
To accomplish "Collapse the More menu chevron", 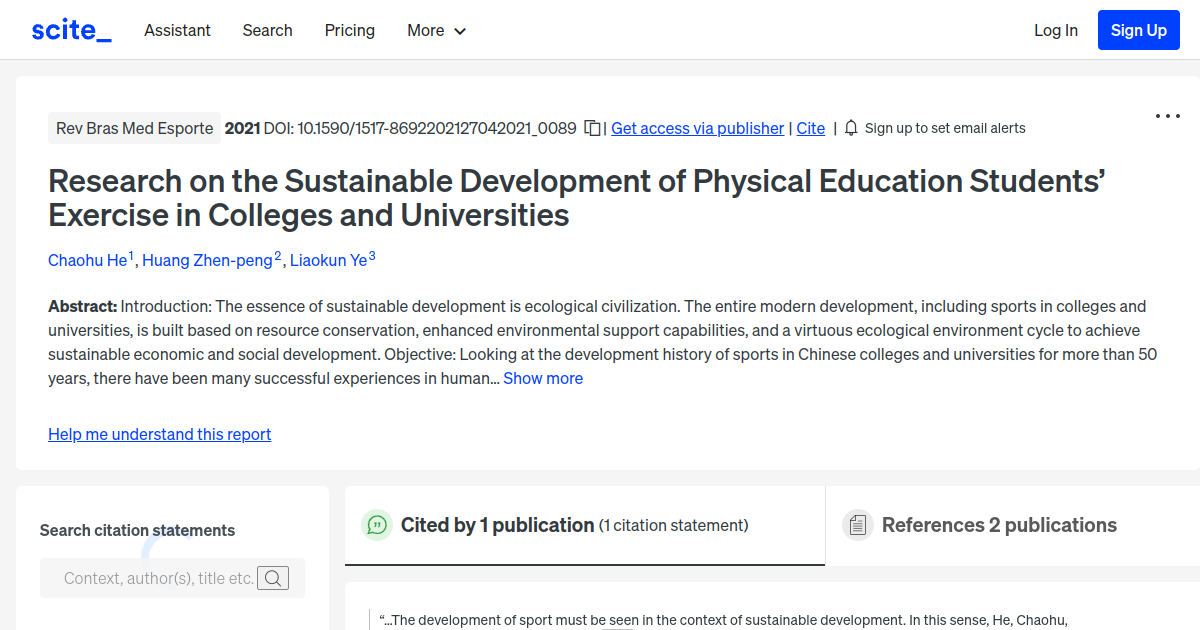I will 460,31.
